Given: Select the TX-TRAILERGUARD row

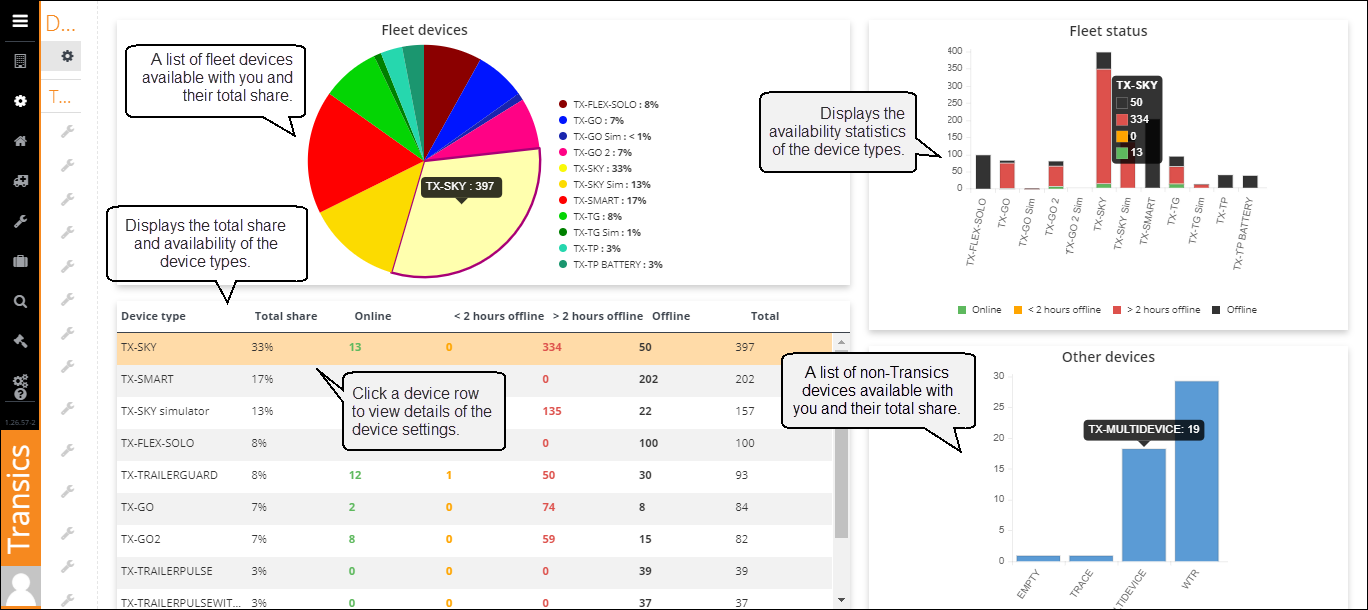Looking at the screenshot, I should tap(474, 475).
